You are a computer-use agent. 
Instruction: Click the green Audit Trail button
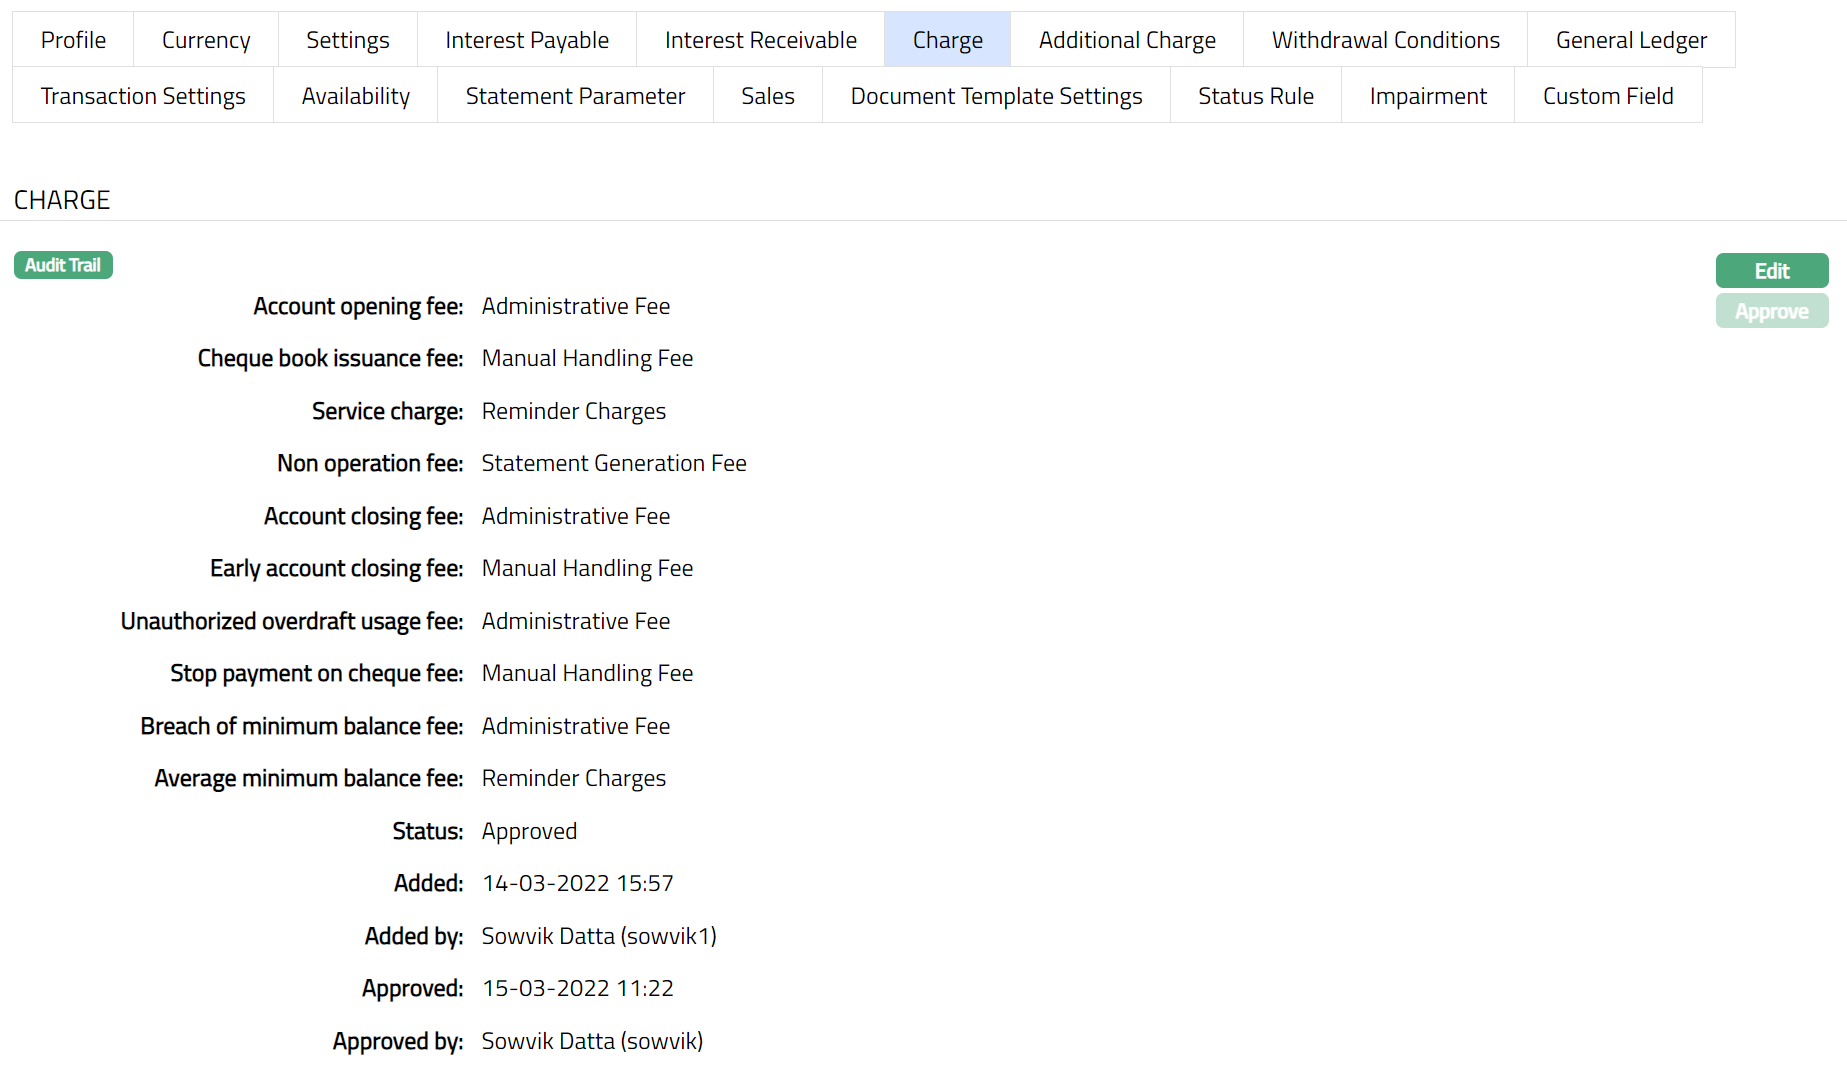pos(63,265)
